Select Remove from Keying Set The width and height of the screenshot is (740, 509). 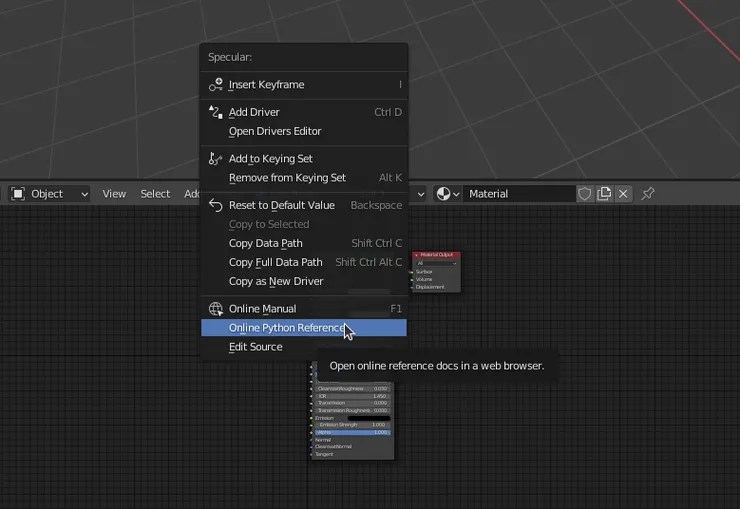[x=303, y=178]
